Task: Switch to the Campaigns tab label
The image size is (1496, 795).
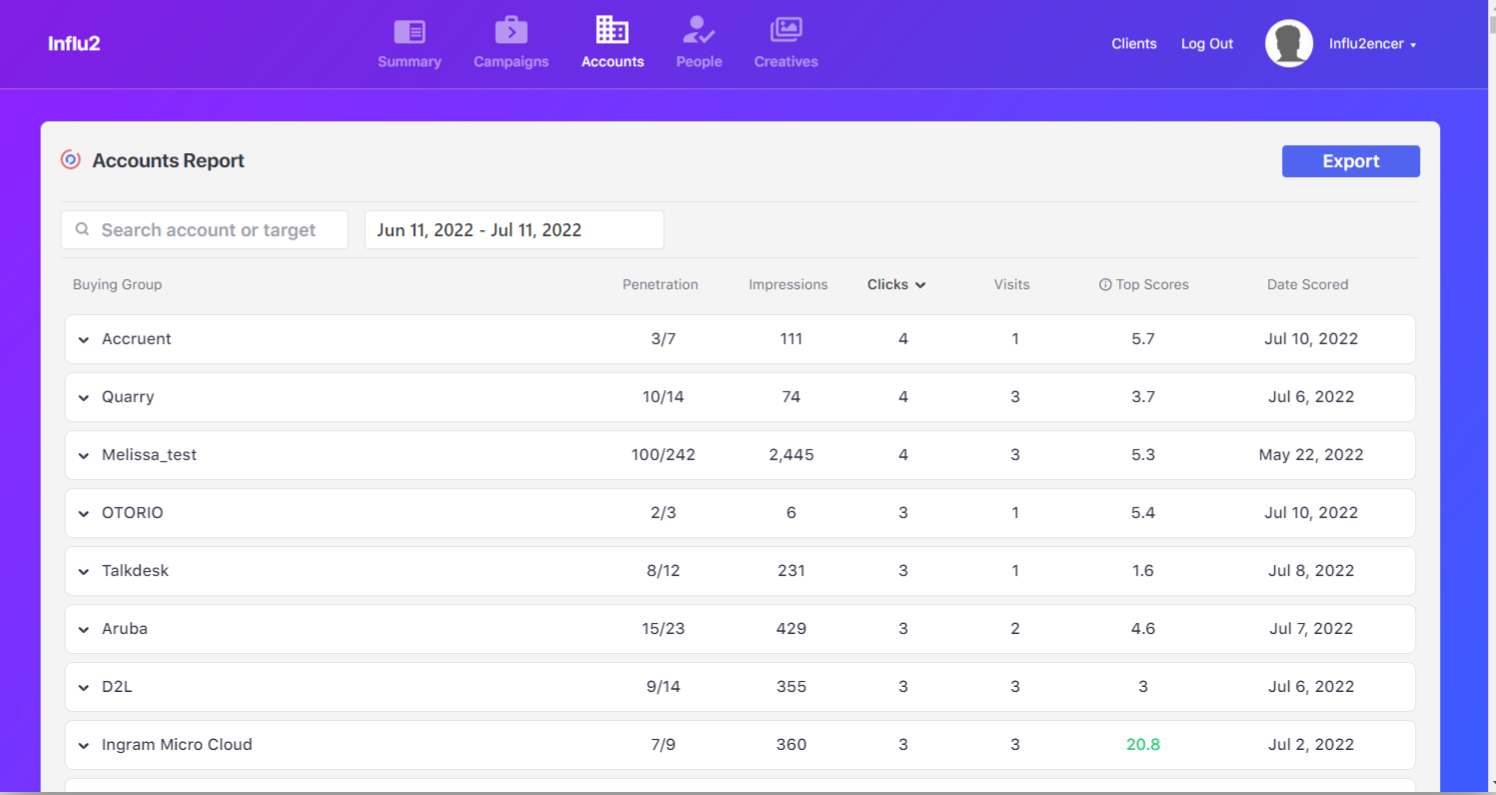Action: pos(511,62)
